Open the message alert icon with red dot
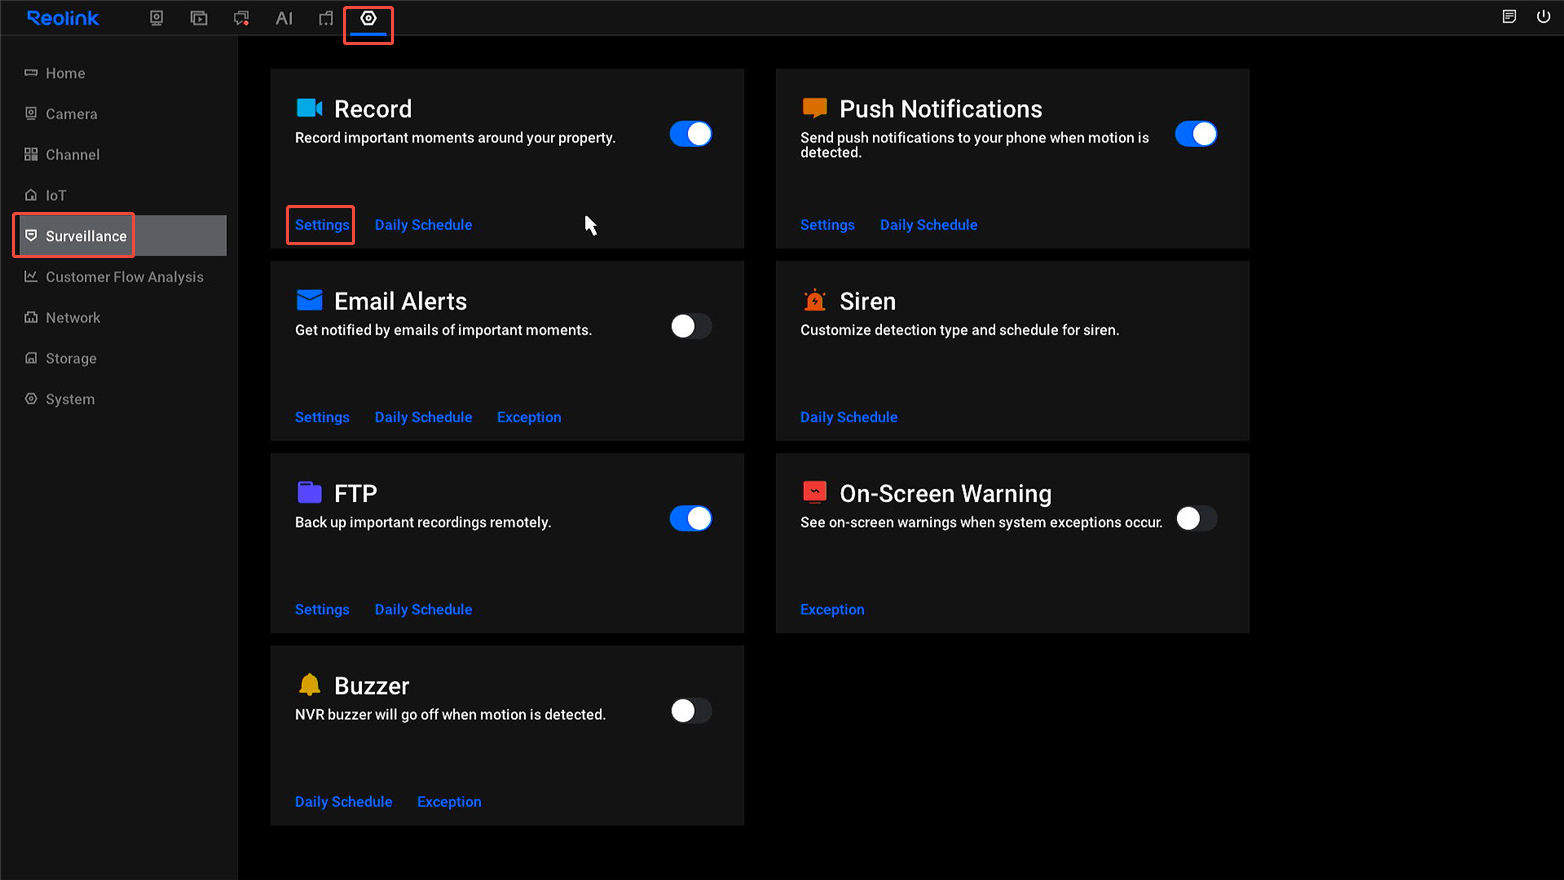This screenshot has width=1564, height=880. pos(241,18)
